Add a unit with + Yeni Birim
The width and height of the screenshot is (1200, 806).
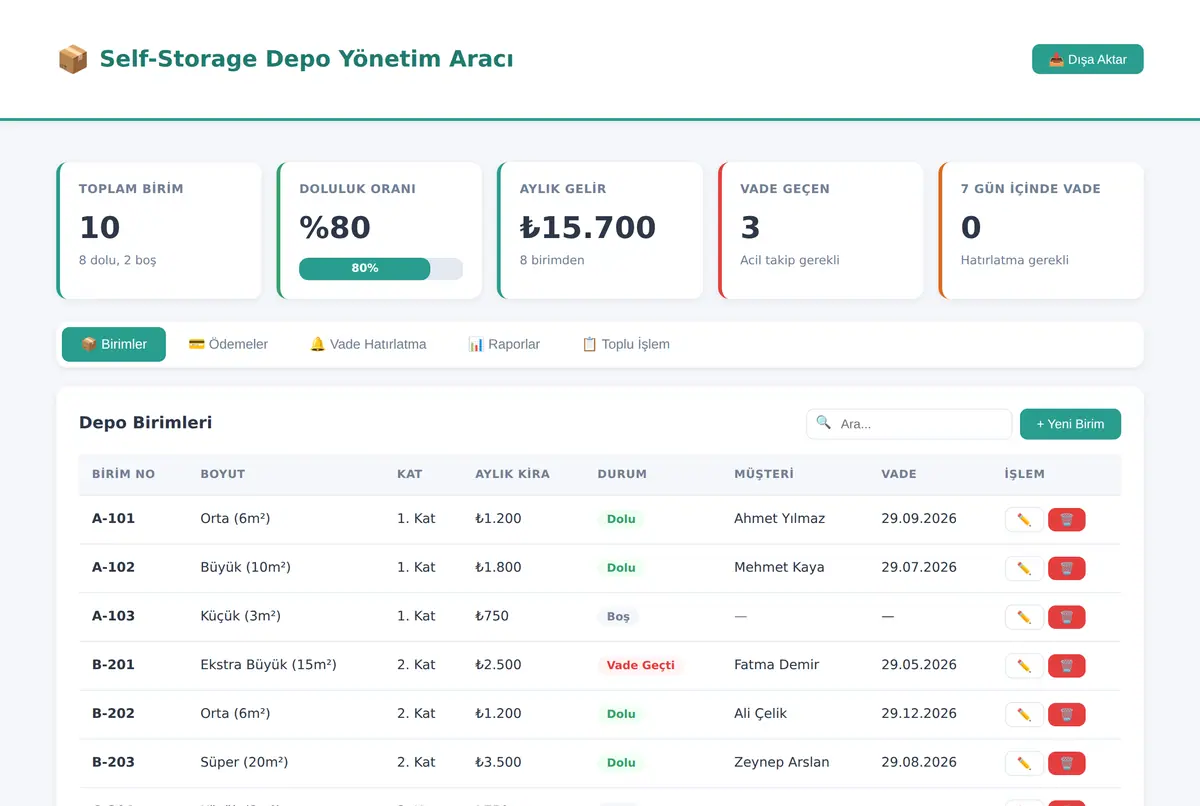[1070, 424]
